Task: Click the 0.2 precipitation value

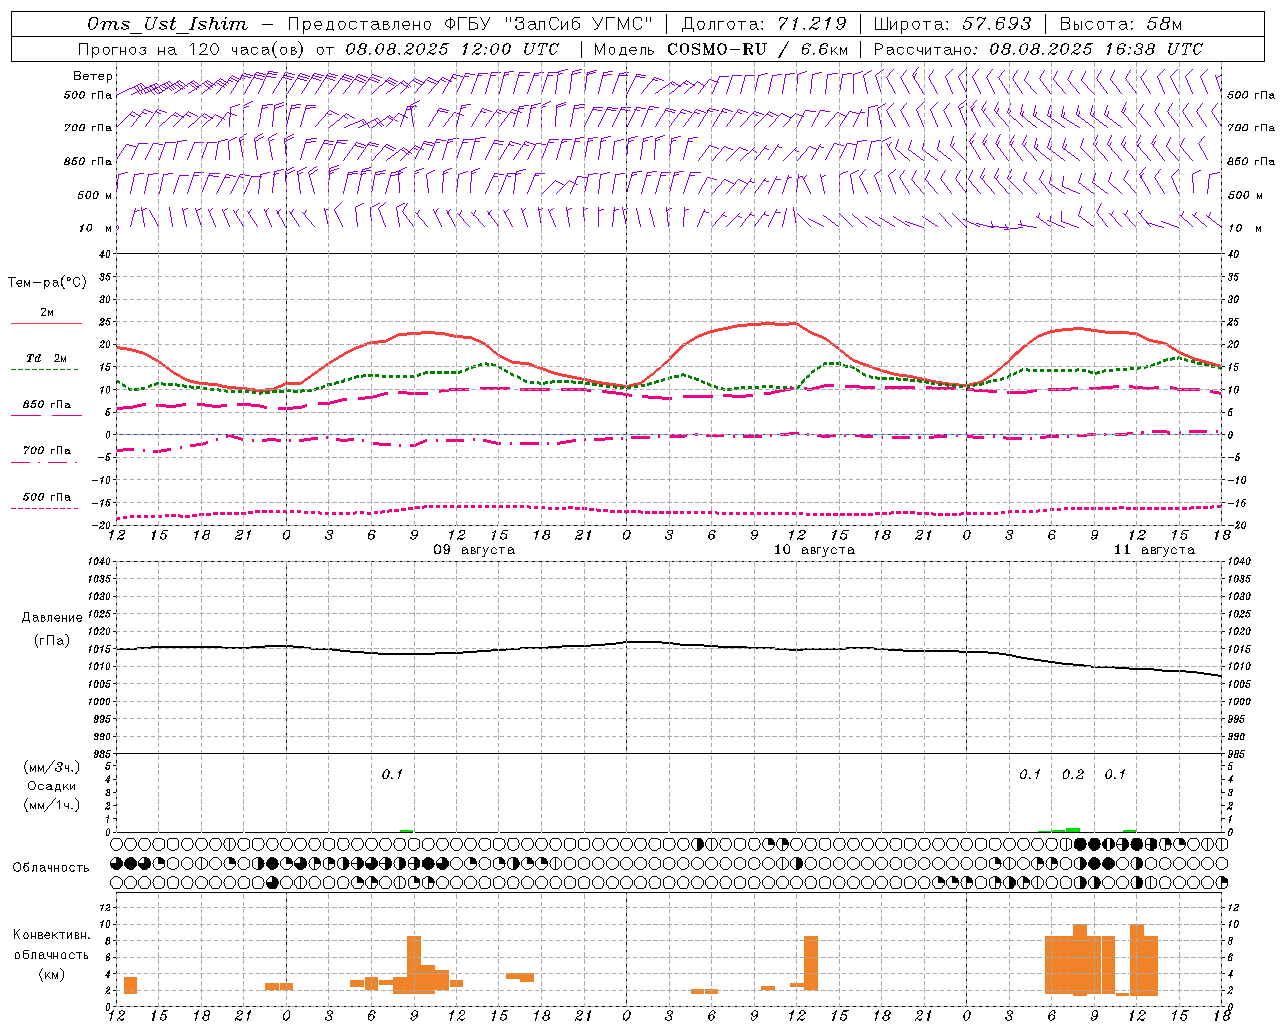Action: (x=1073, y=775)
